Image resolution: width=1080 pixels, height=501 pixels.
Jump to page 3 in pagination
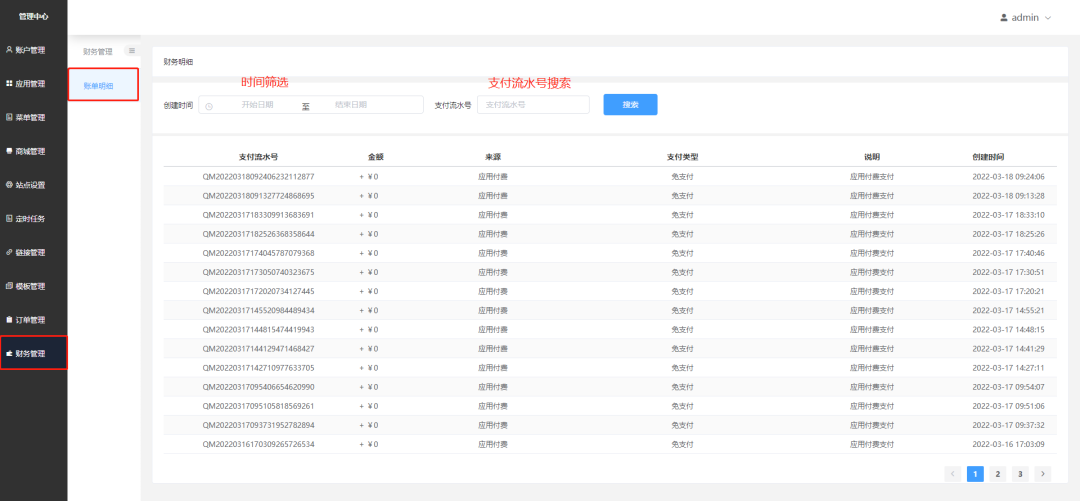[1020, 474]
